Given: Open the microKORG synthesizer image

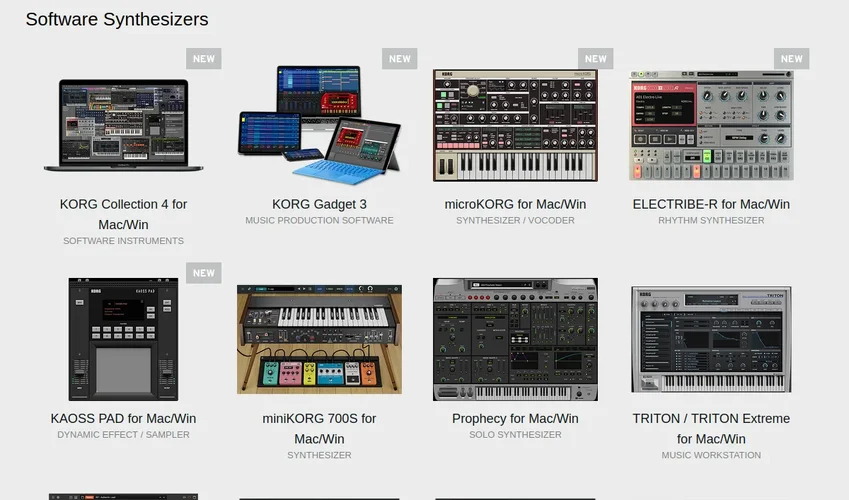Looking at the screenshot, I should [x=515, y=125].
